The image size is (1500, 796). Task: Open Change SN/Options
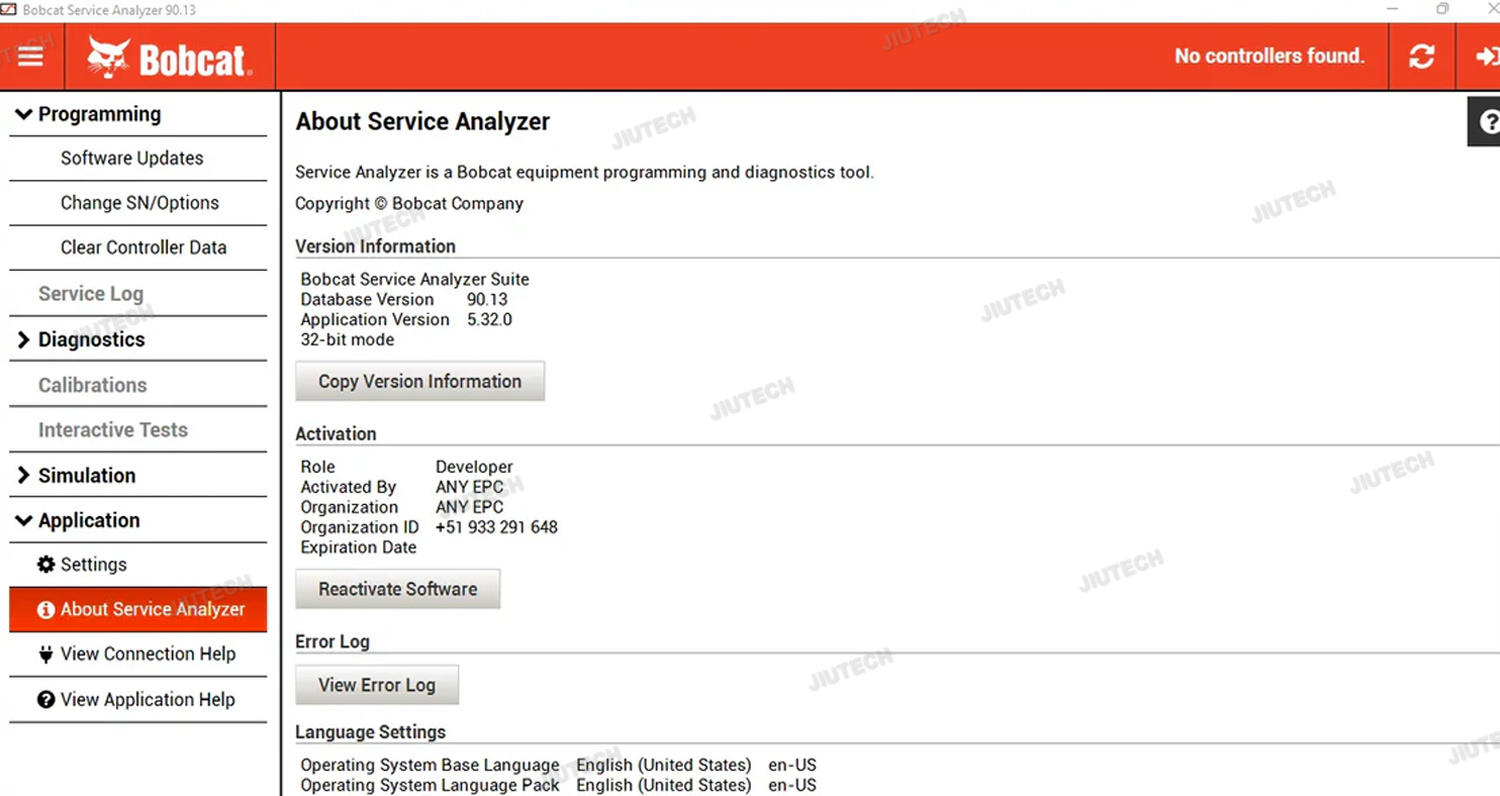click(138, 203)
